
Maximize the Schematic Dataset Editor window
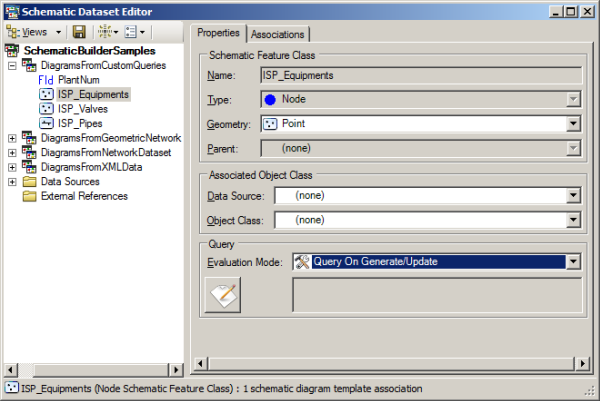pyautogui.click(x=571, y=12)
